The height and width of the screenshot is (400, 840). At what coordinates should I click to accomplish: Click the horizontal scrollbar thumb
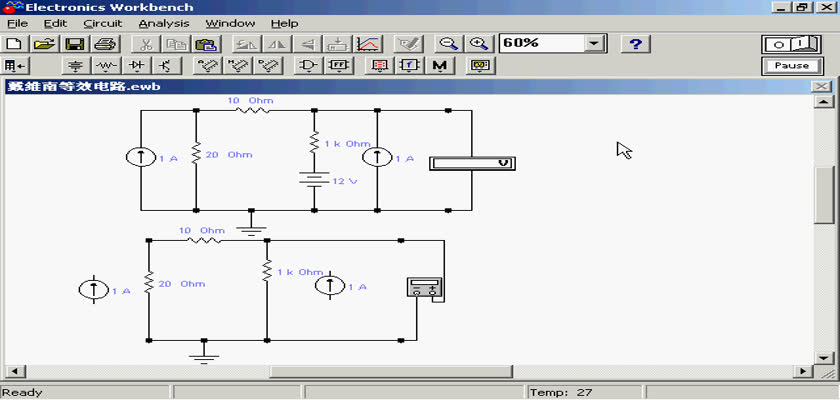tap(391, 371)
